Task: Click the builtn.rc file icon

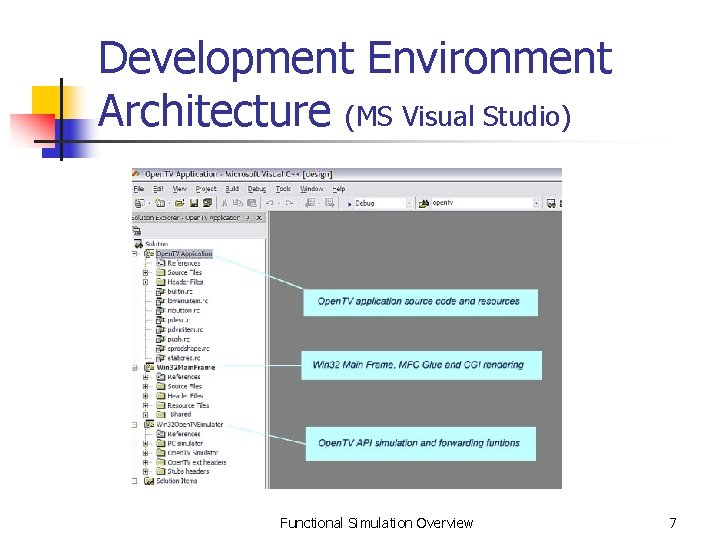Action: click(x=160, y=292)
